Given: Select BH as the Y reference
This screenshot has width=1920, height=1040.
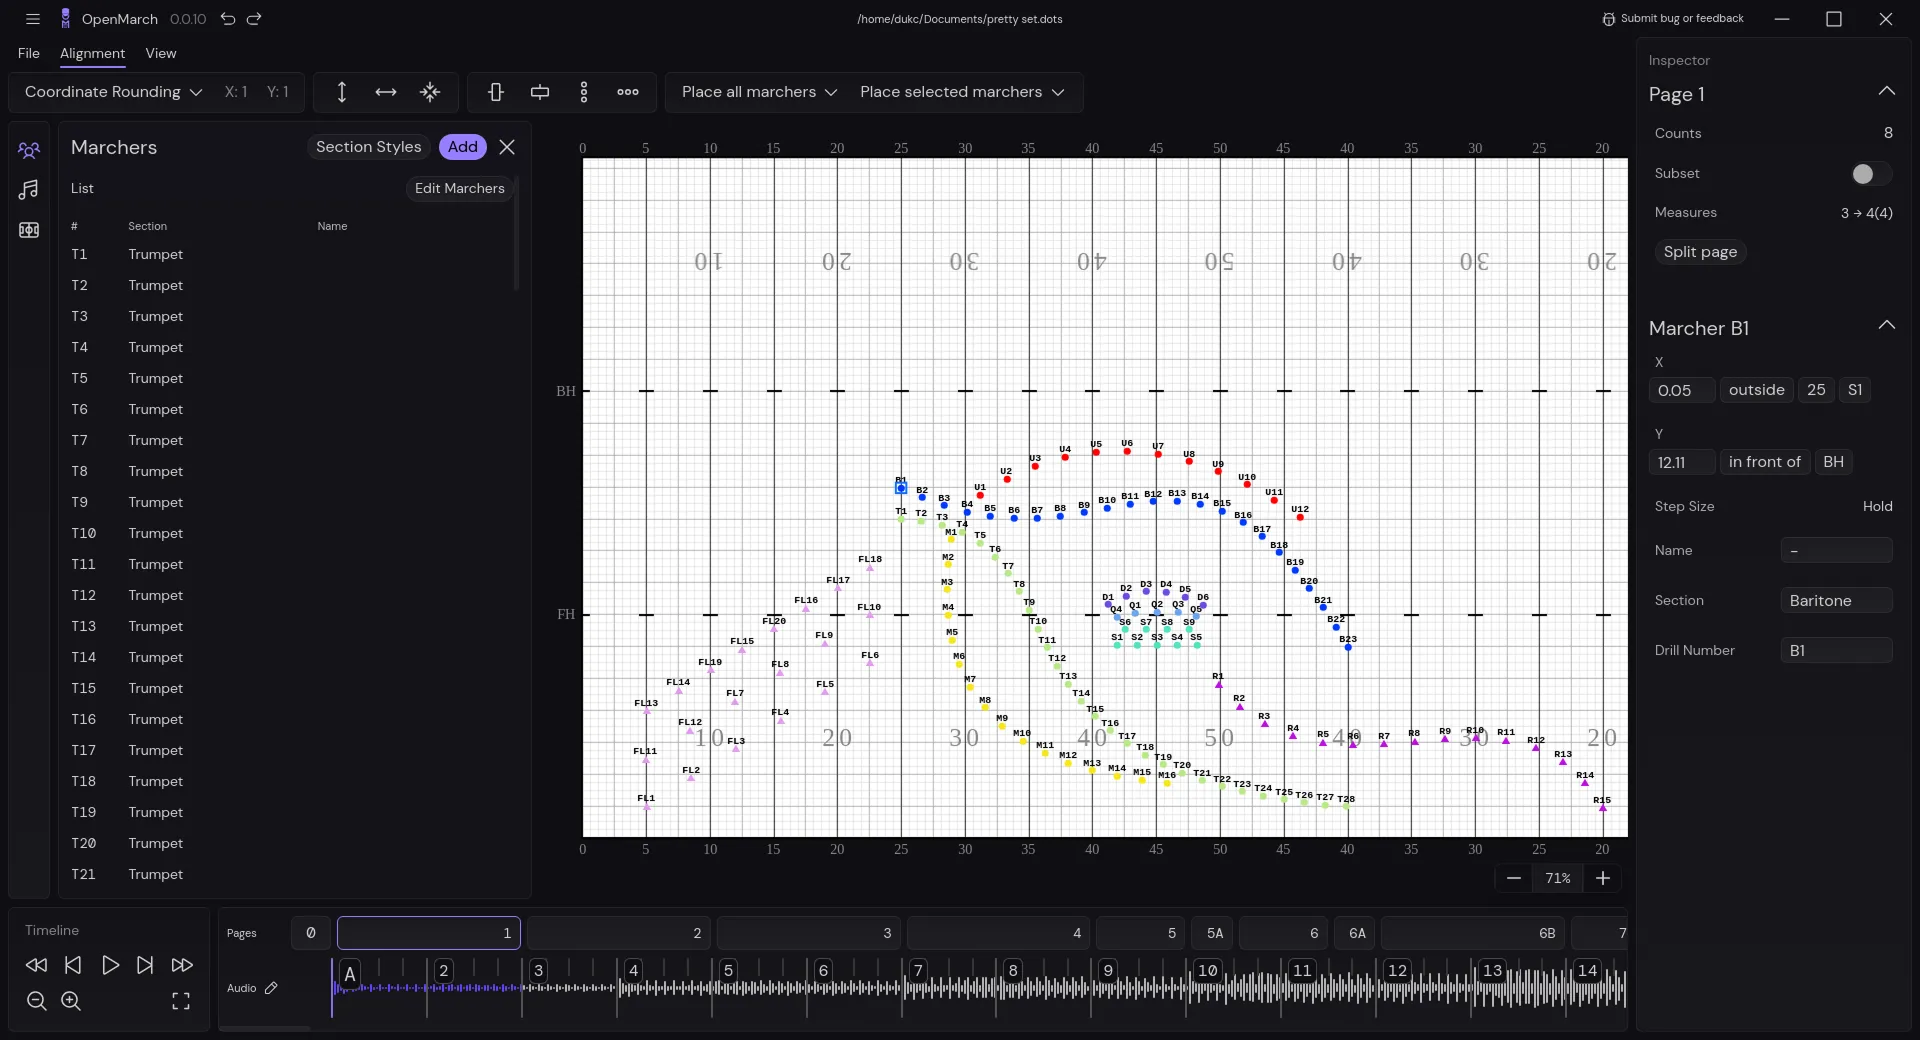Looking at the screenshot, I should point(1835,462).
